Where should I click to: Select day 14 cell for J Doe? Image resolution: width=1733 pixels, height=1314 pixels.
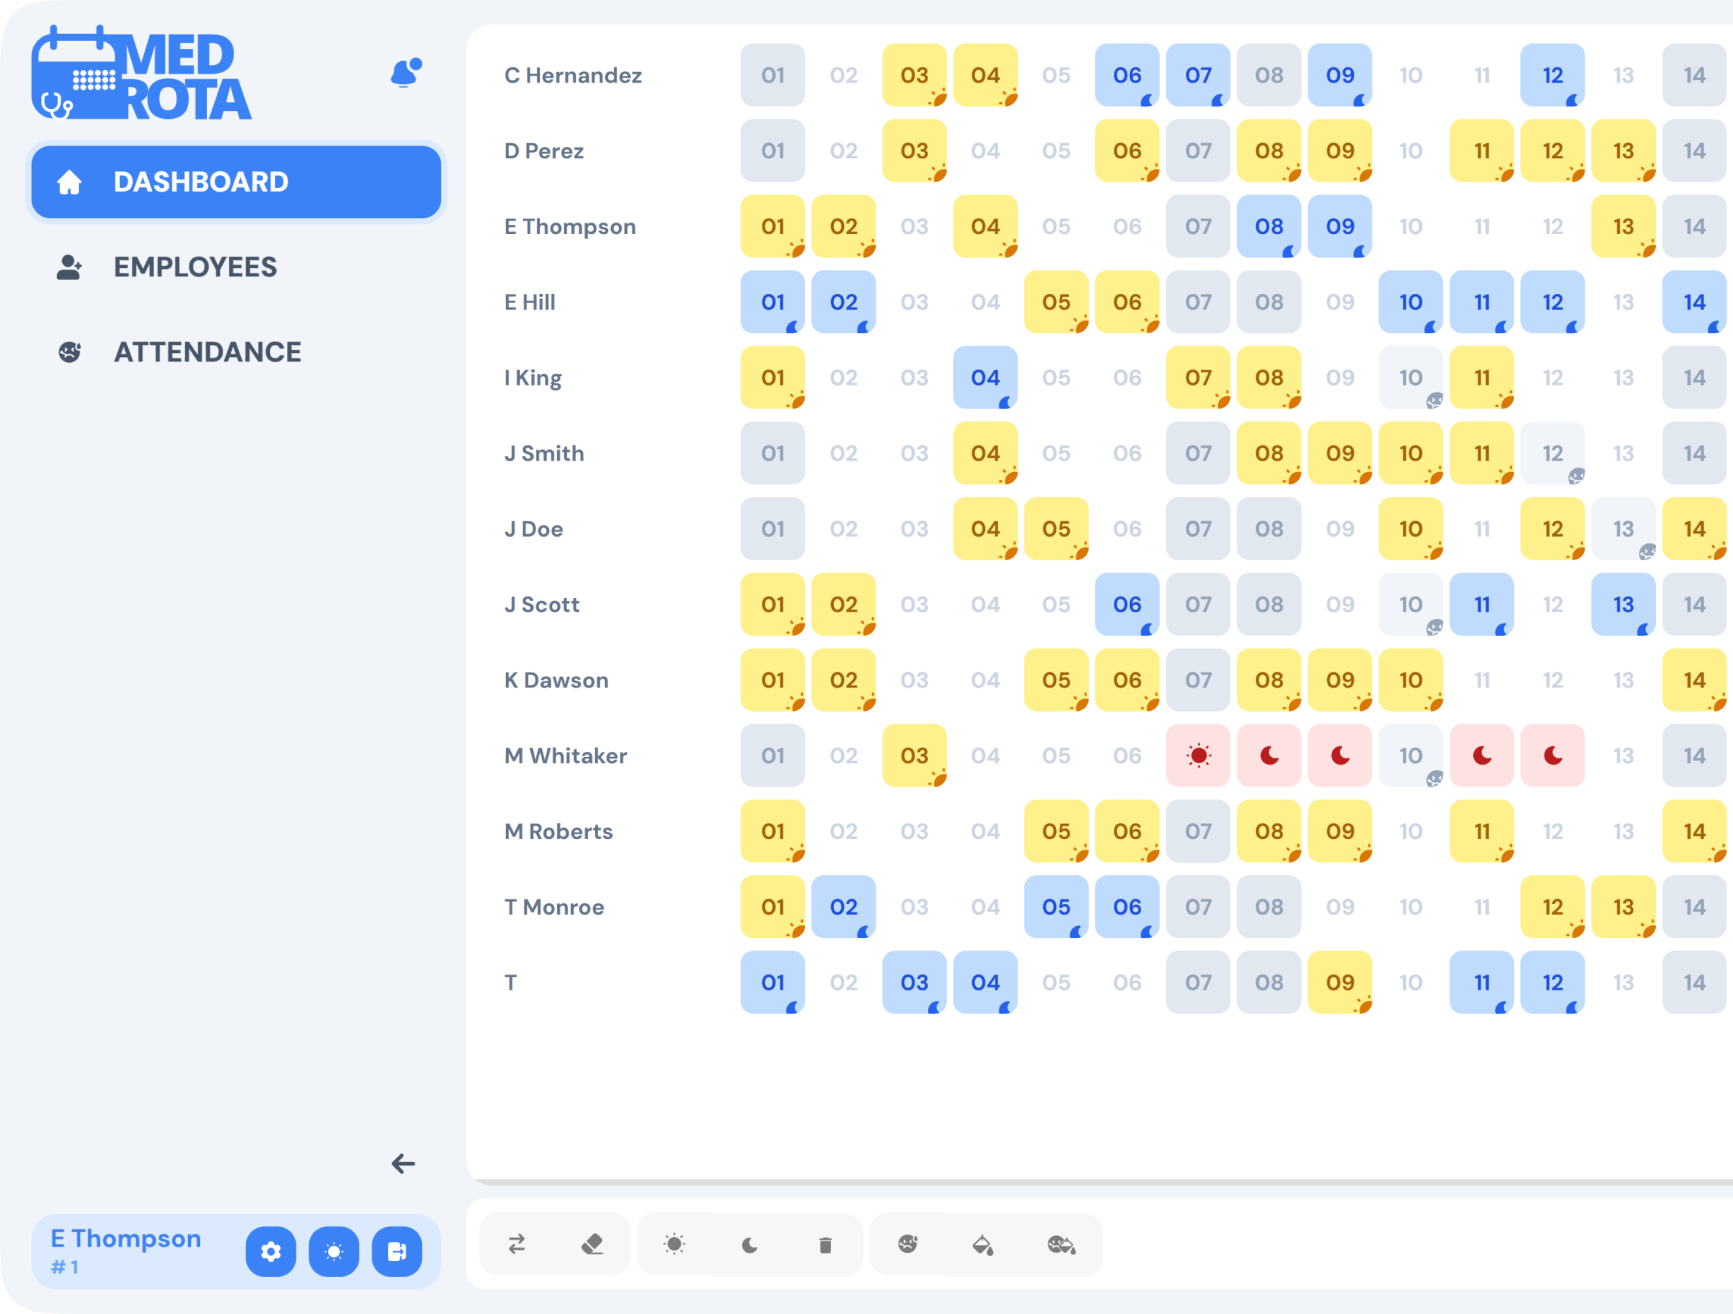pos(1694,529)
